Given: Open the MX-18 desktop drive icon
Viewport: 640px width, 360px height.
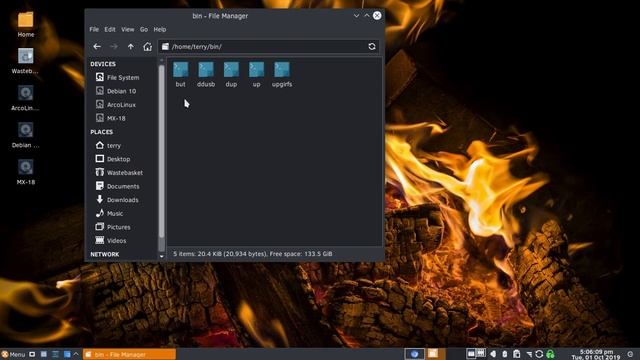Looking at the screenshot, I should click(x=25, y=172).
